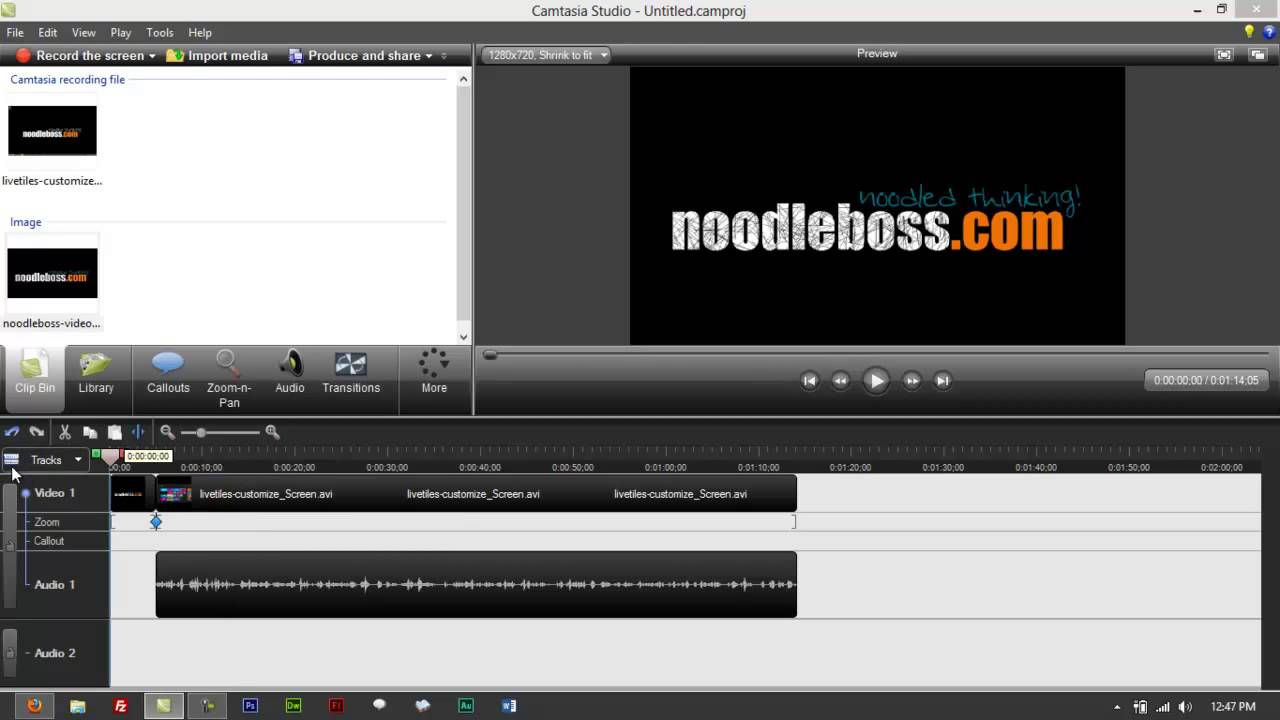This screenshot has height=720, width=1280.
Task: Click the Record the screen button
Action: [79, 56]
